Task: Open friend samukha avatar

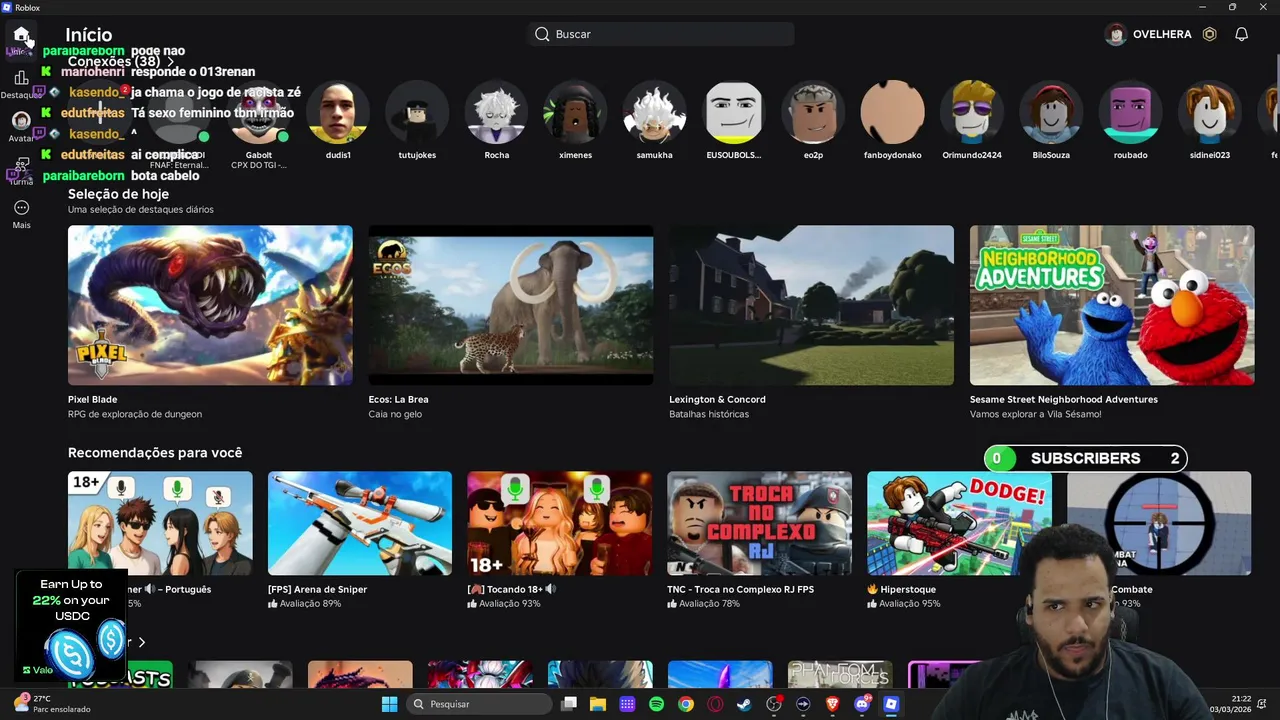Action: tap(654, 112)
